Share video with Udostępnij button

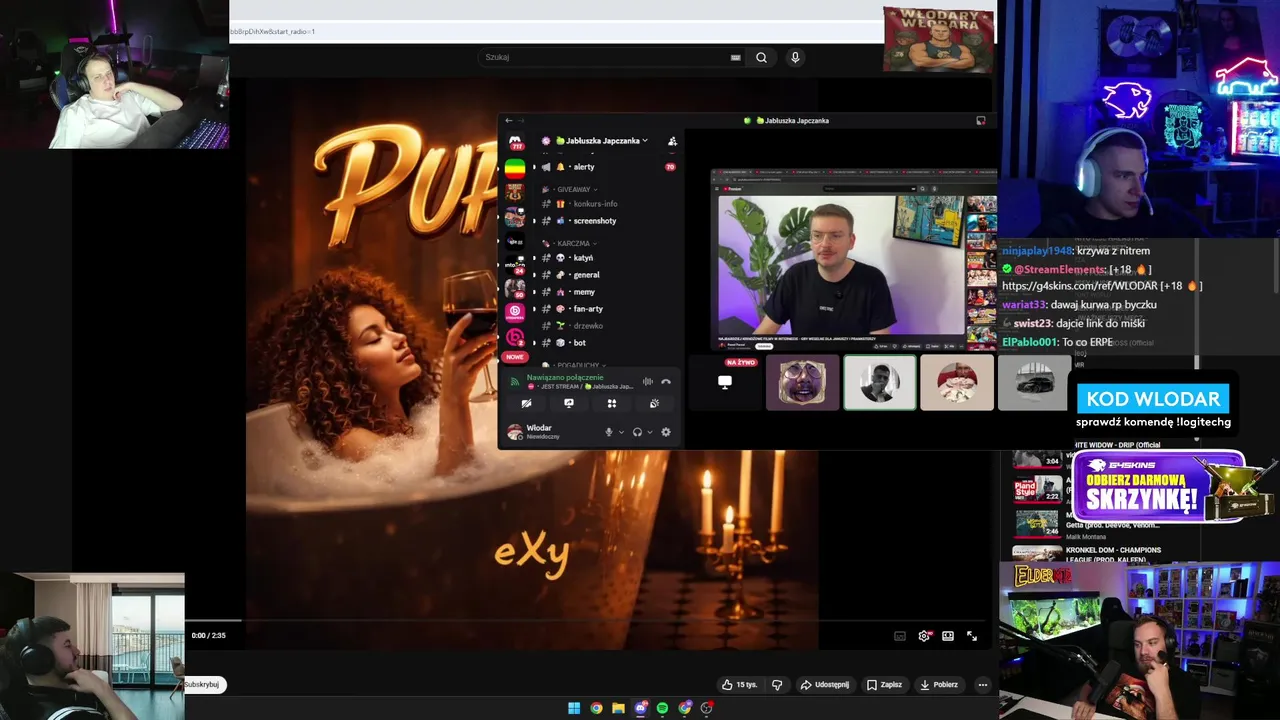[825, 685]
